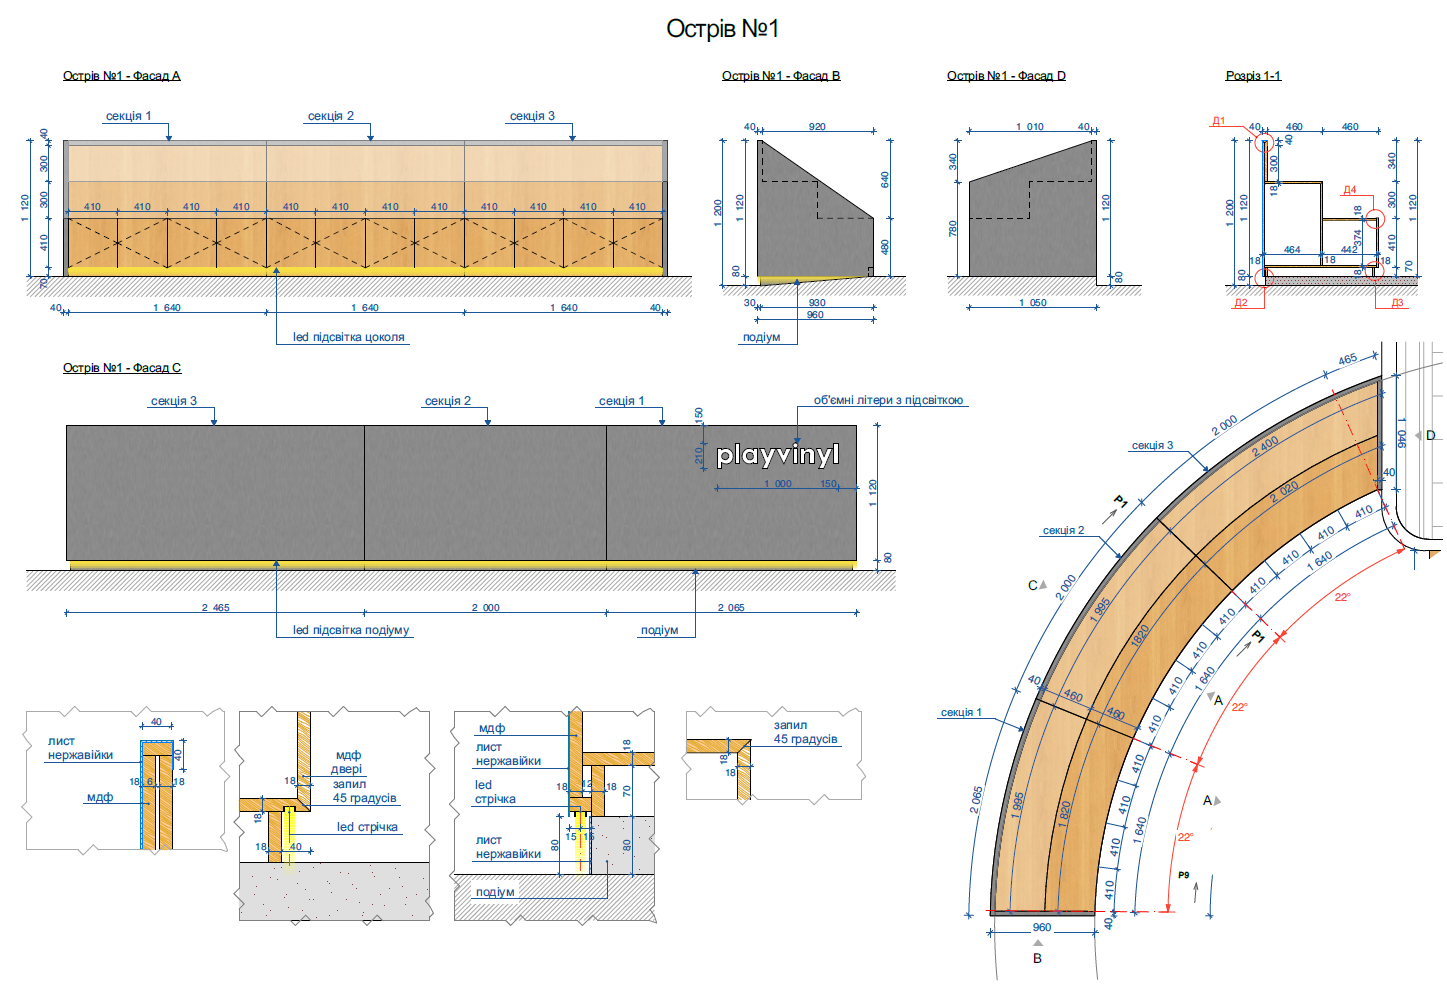
Task: Click the red "Д1" detail marker
Action: point(1218,121)
